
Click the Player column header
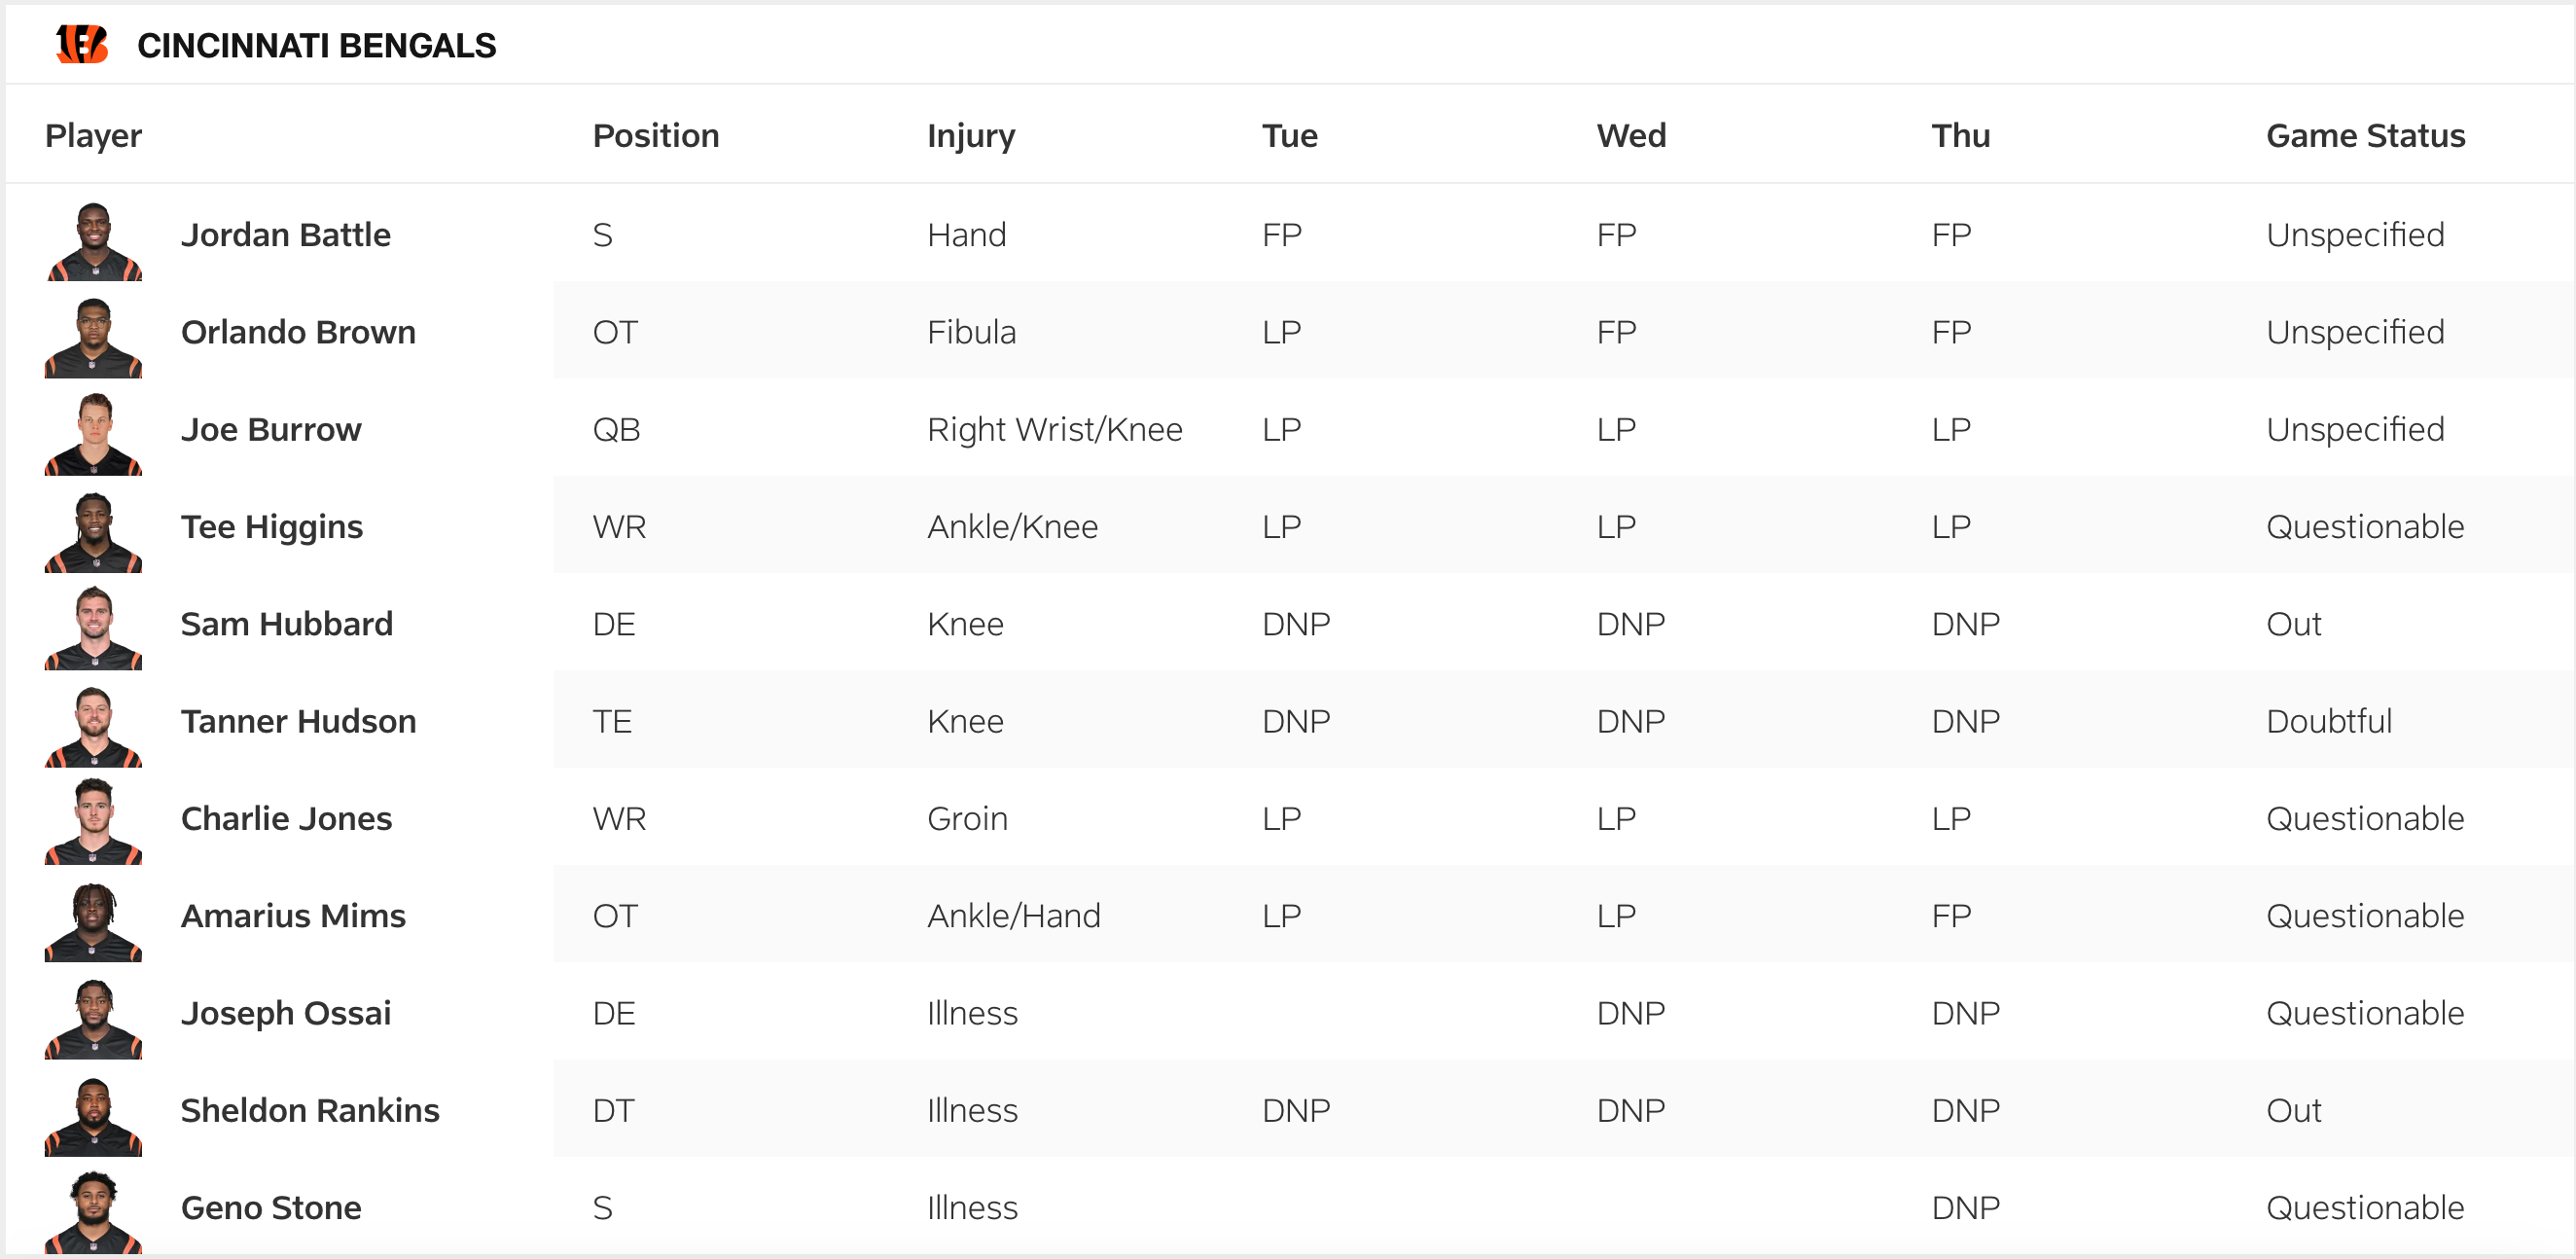click(x=93, y=135)
